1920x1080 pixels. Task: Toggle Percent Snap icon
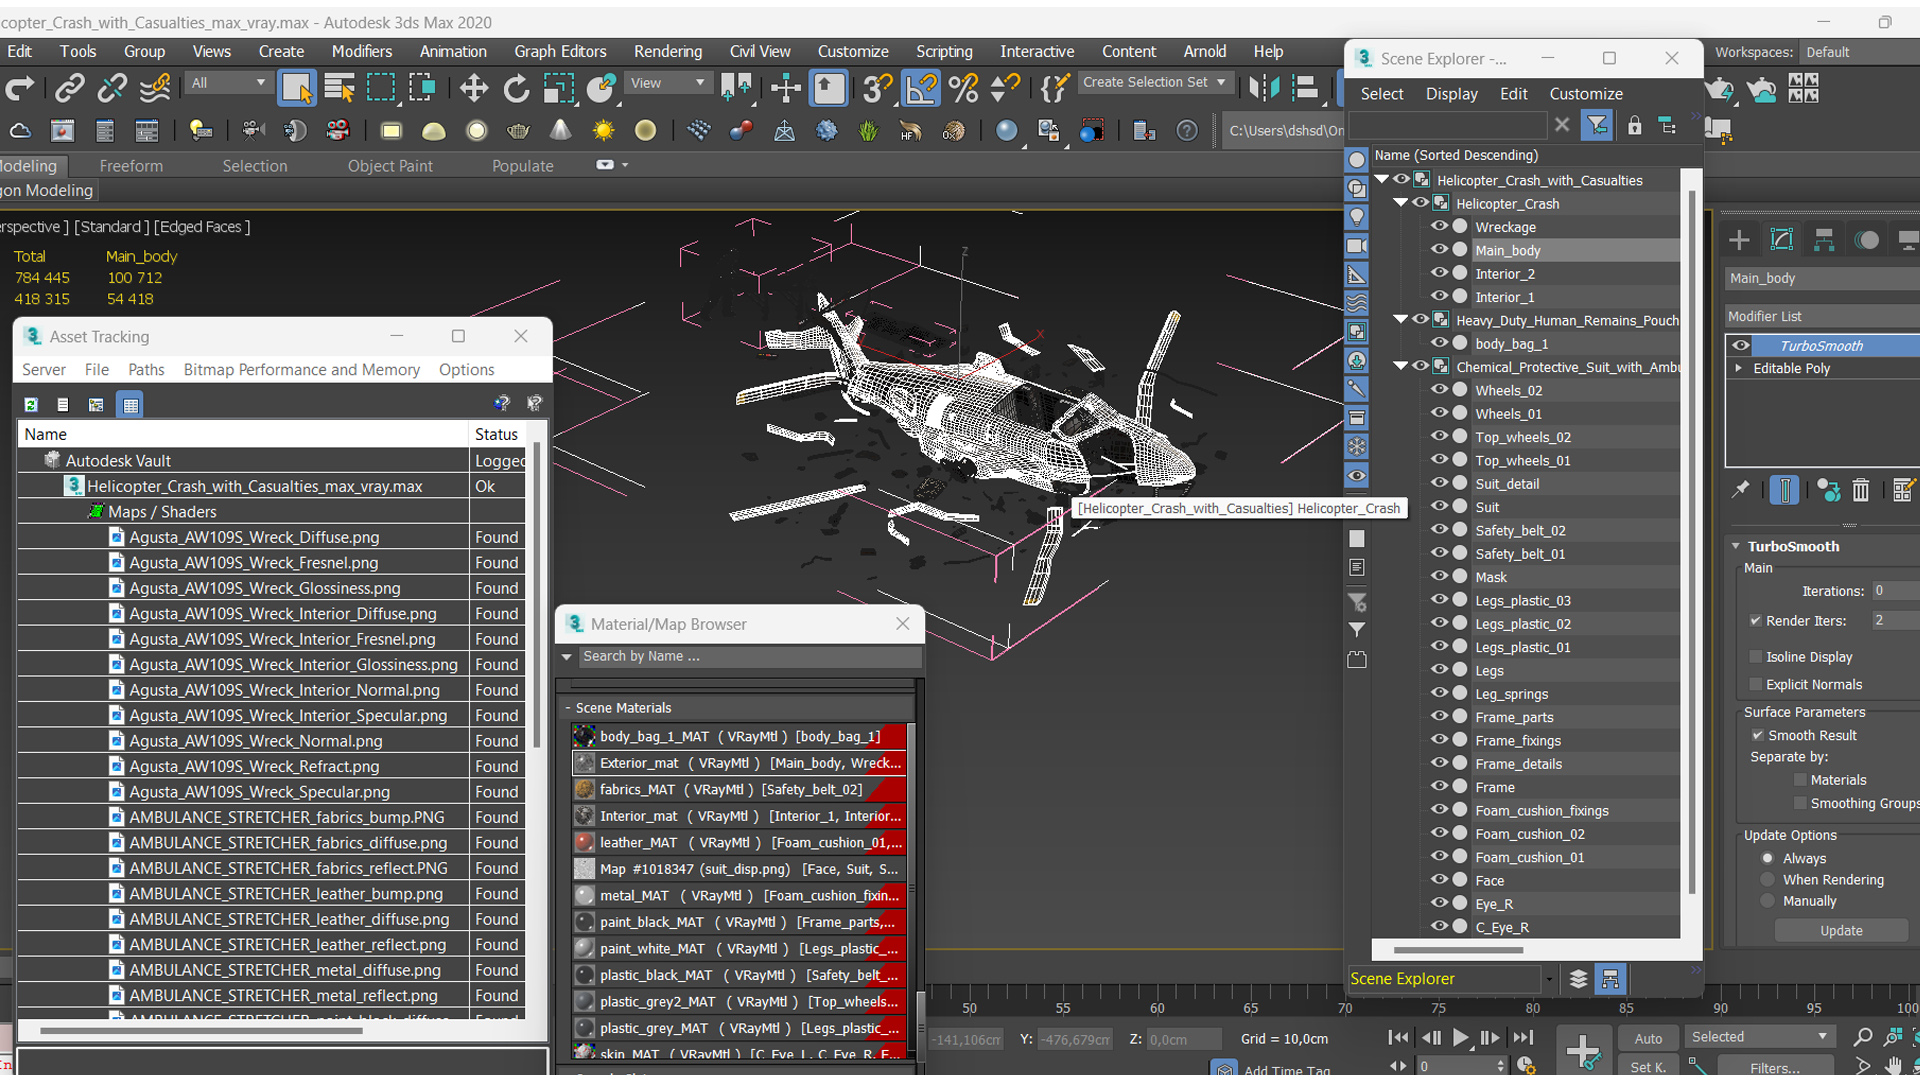point(964,89)
